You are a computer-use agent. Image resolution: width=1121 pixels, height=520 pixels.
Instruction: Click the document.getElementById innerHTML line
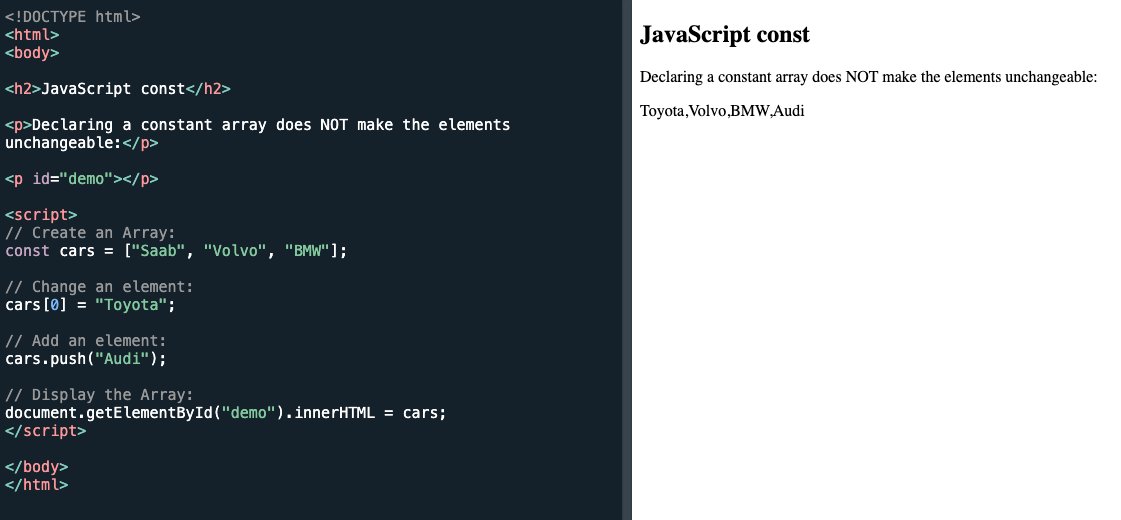tap(226, 413)
